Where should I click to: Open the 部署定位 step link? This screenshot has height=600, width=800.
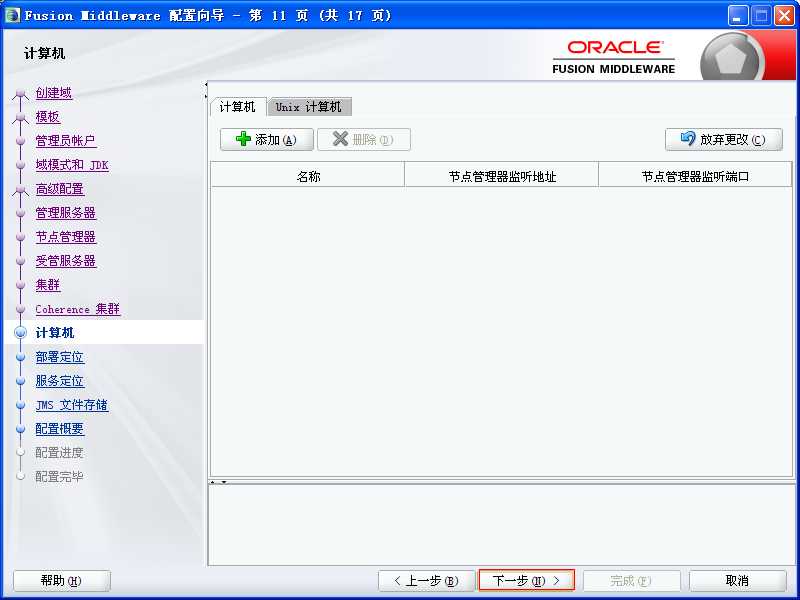[x=60, y=357]
